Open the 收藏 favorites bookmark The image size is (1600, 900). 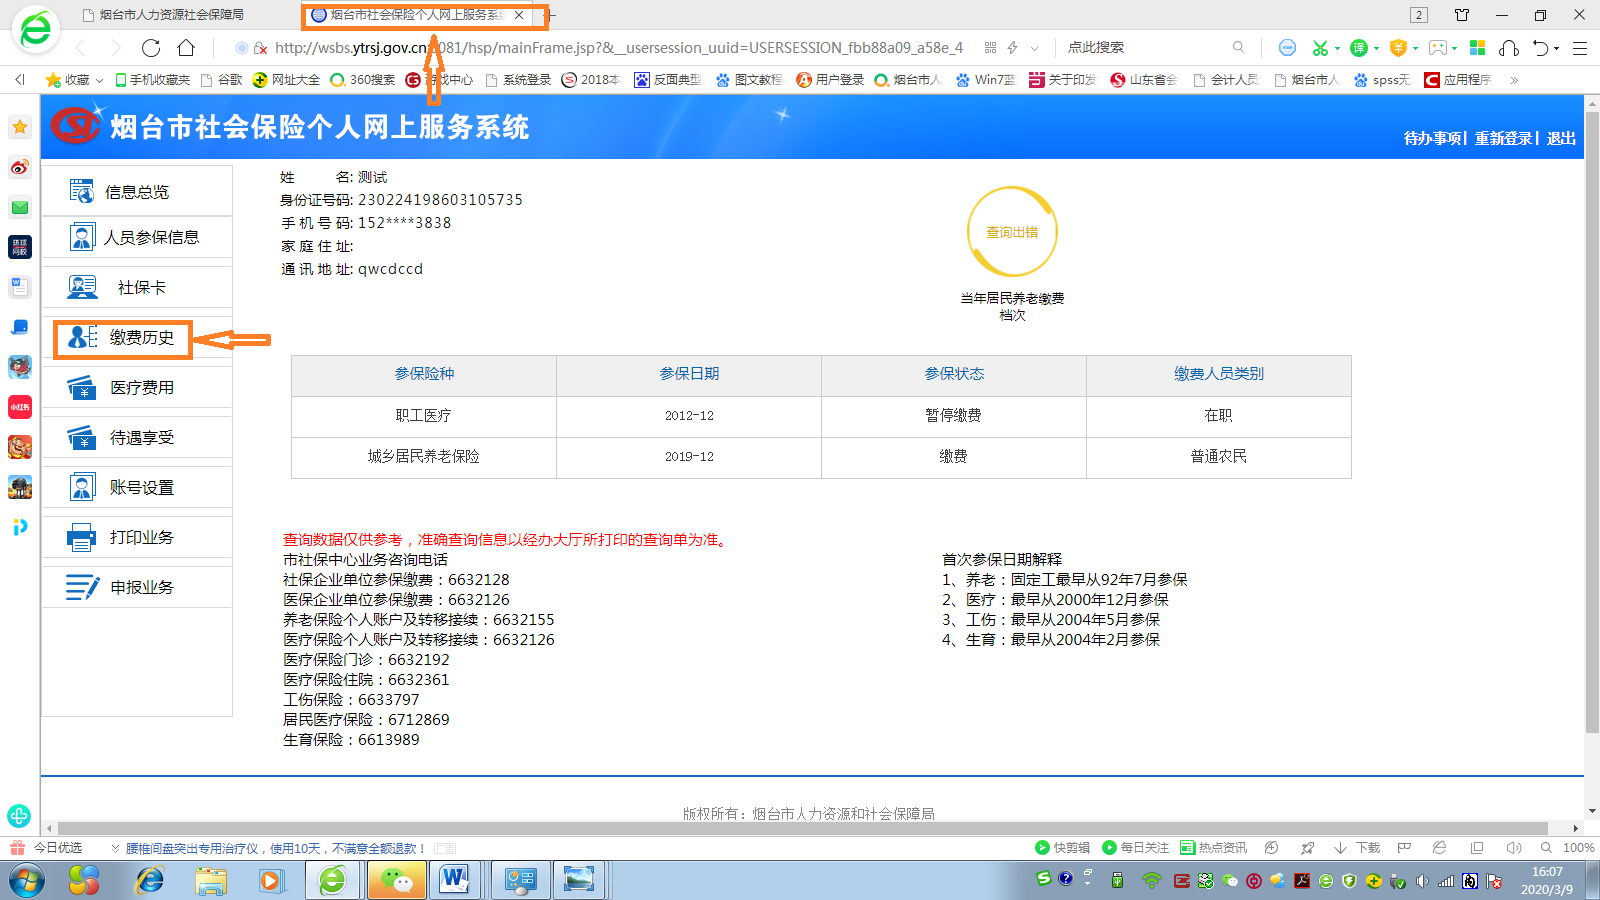click(x=68, y=79)
